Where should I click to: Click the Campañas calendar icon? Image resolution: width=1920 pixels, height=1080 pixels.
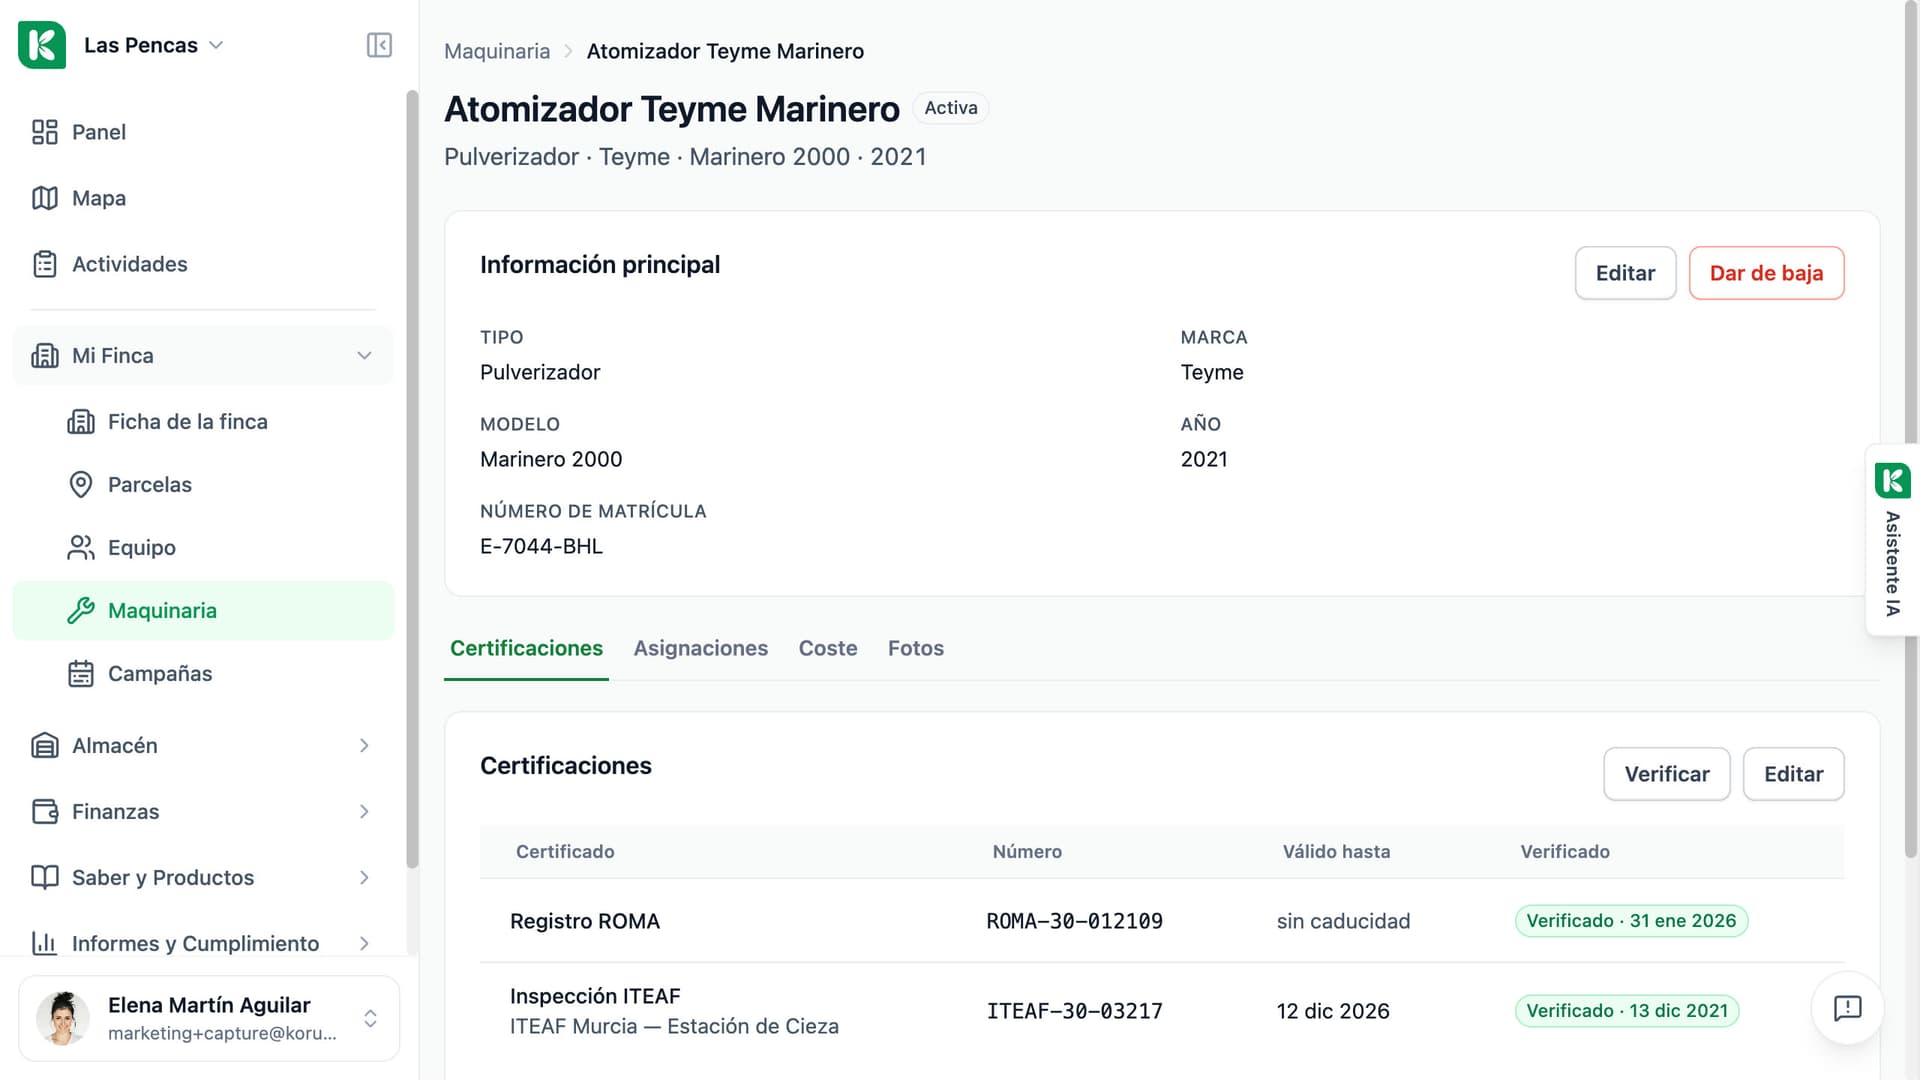[81, 674]
